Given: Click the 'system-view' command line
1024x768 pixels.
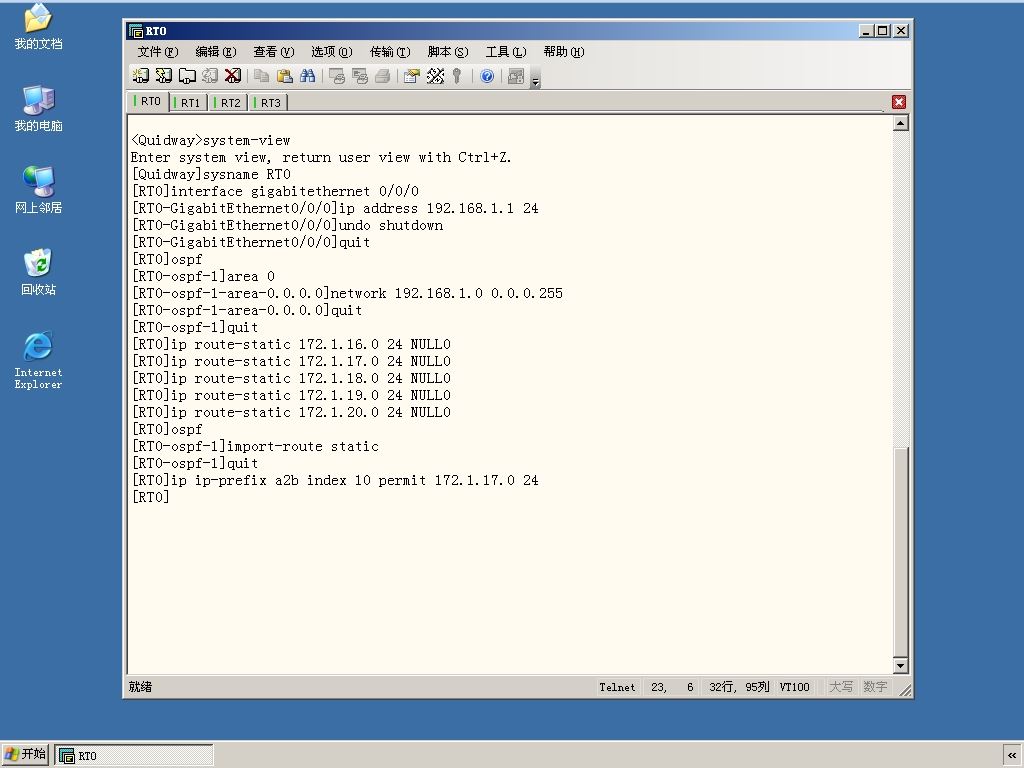Looking at the screenshot, I should (210, 140).
